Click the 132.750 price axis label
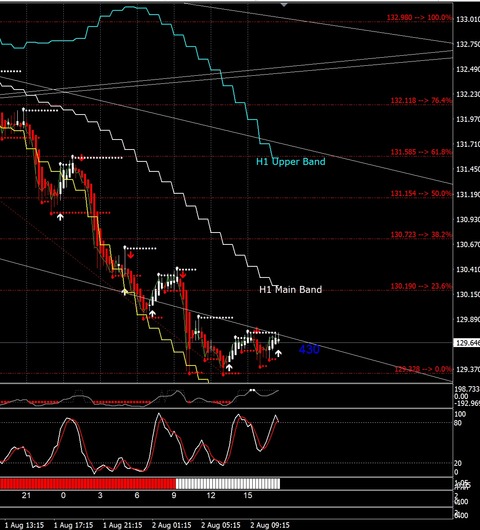This screenshot has width=480, height=530. 468,44
